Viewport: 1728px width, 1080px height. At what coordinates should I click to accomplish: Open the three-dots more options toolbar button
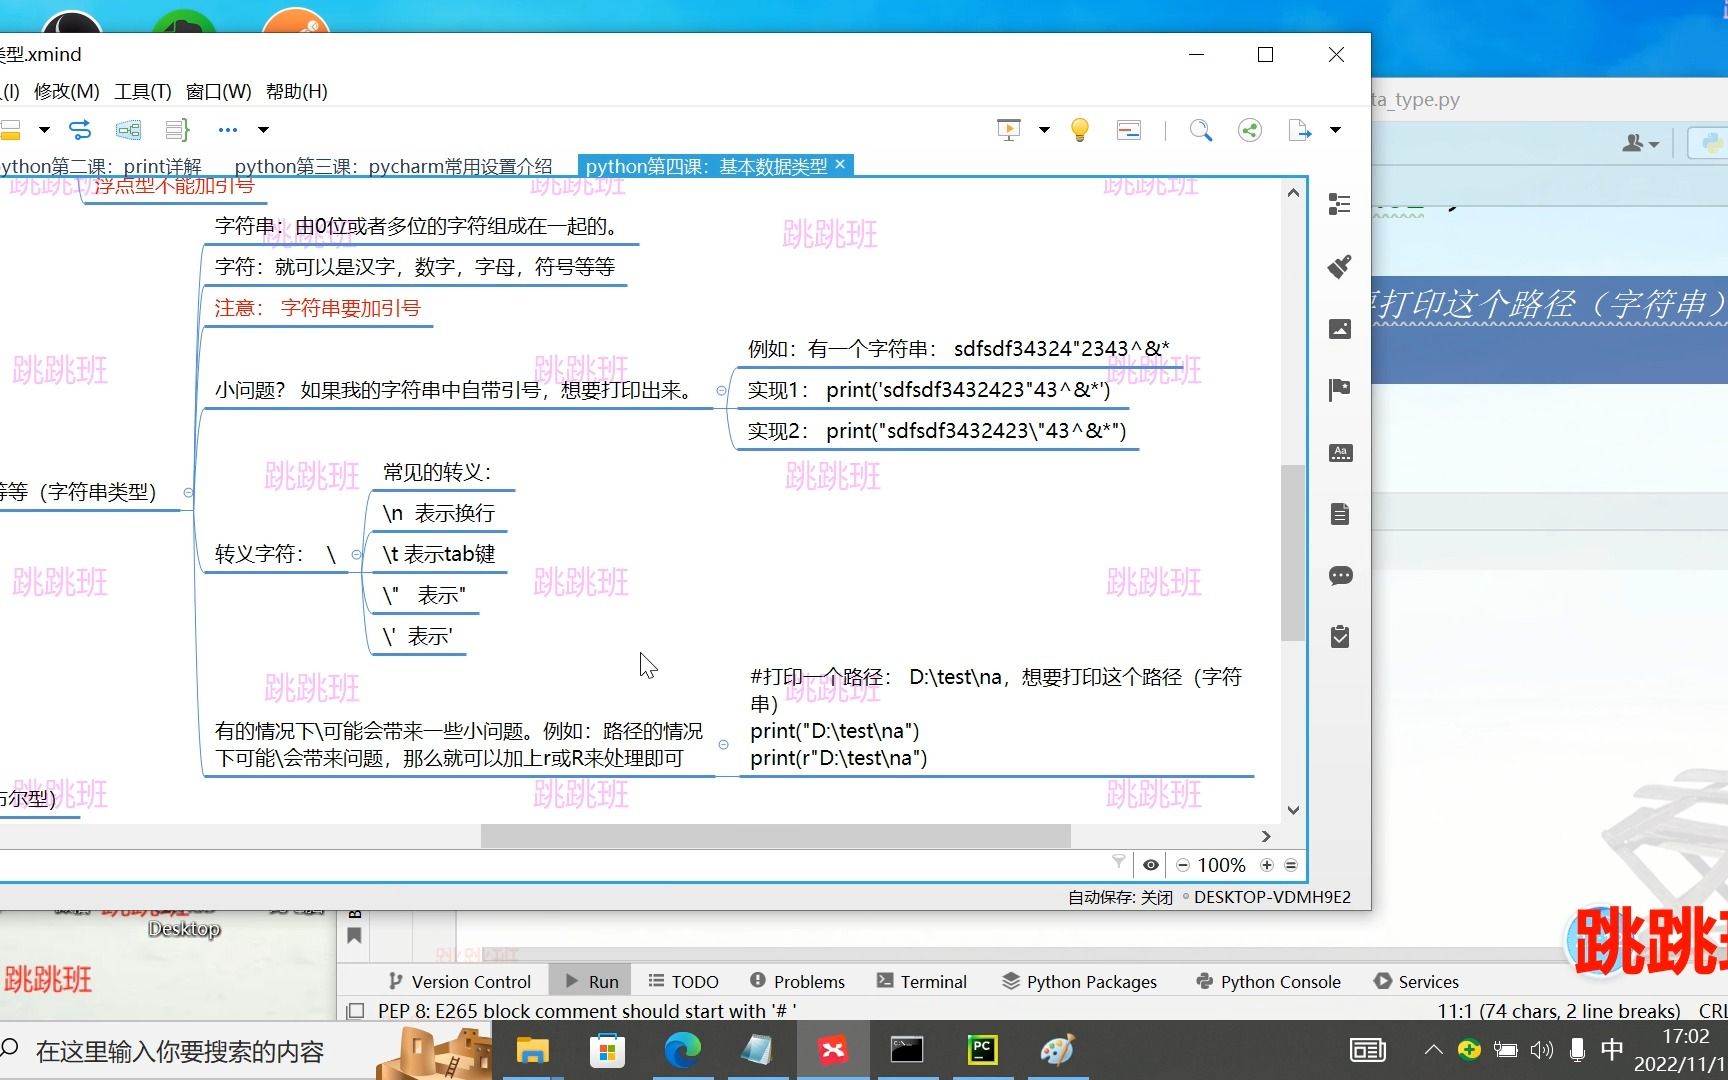228,130
